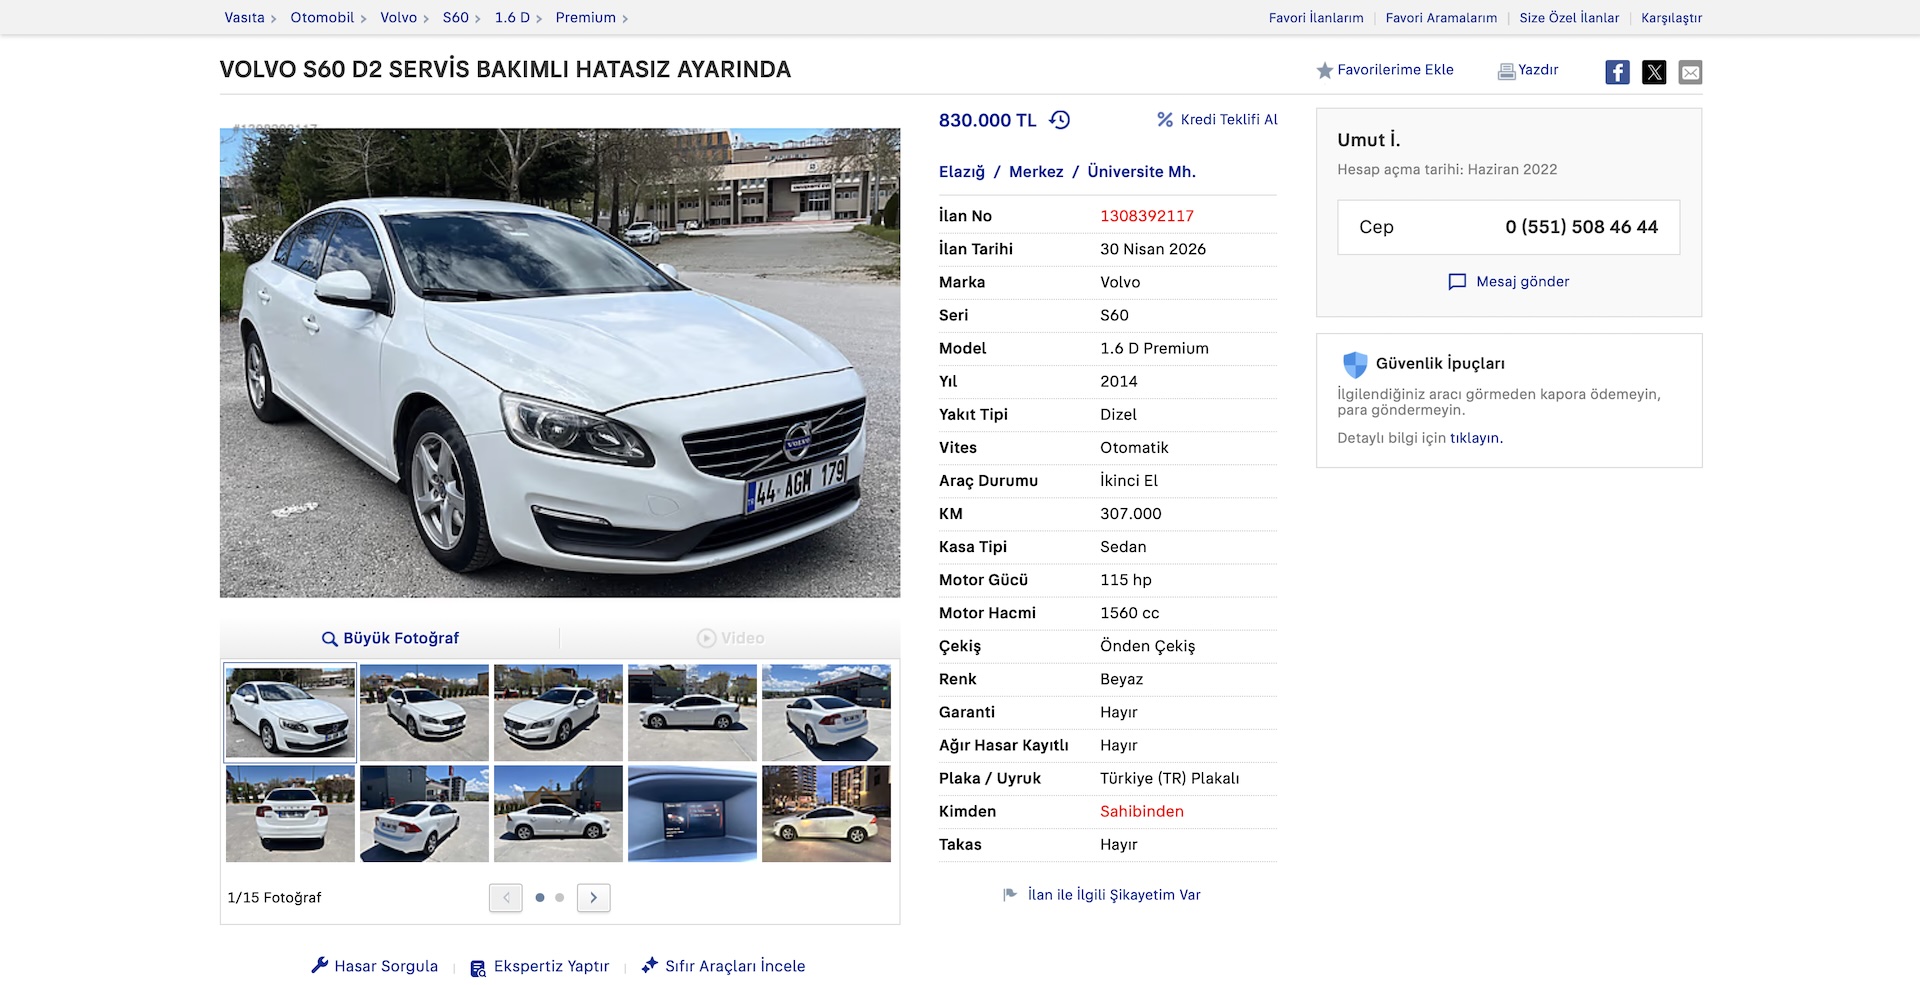Open Elazığ location link
1920x985 pixels.
point(962,172)
